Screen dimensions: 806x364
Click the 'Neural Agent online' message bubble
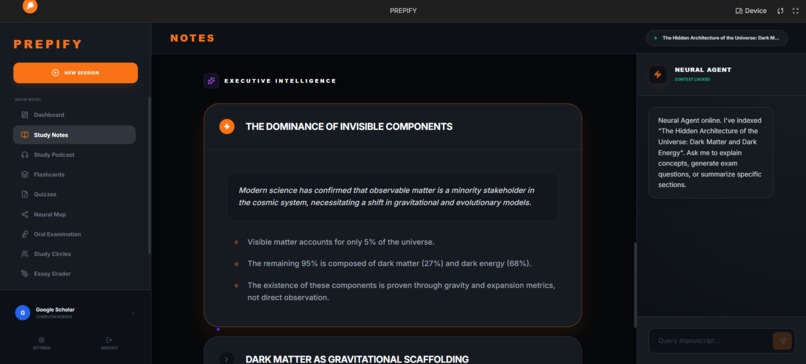pos(710,153)
